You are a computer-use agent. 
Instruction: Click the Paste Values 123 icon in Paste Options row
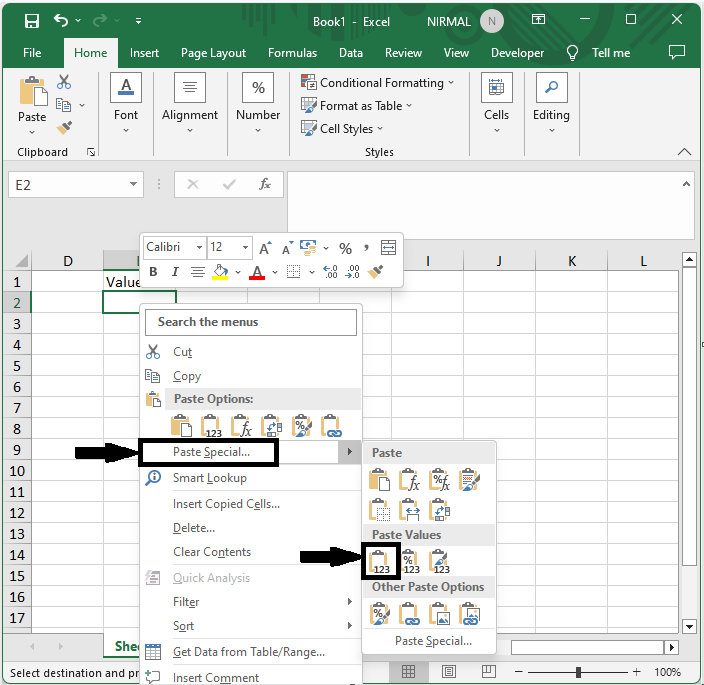coord(211,426)
